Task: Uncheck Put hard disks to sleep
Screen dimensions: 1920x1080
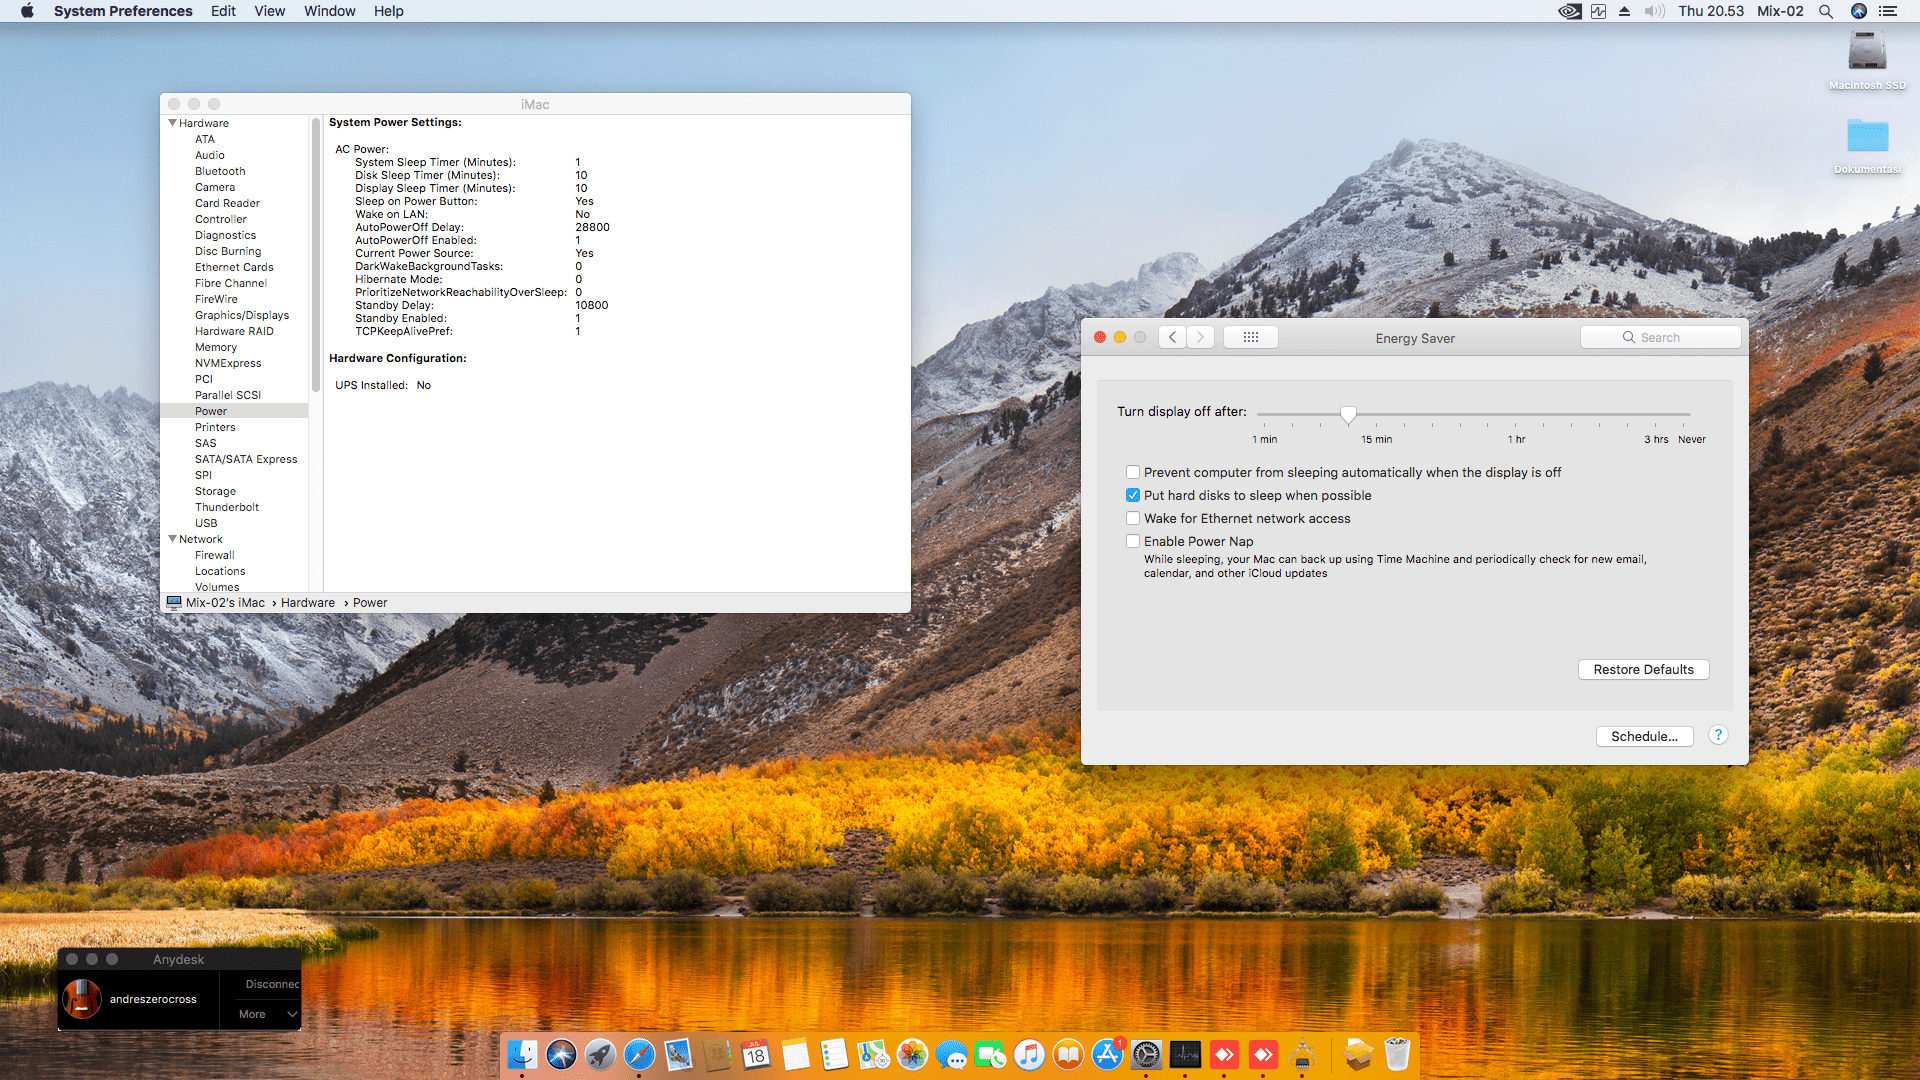Action: click(1133, 495)
